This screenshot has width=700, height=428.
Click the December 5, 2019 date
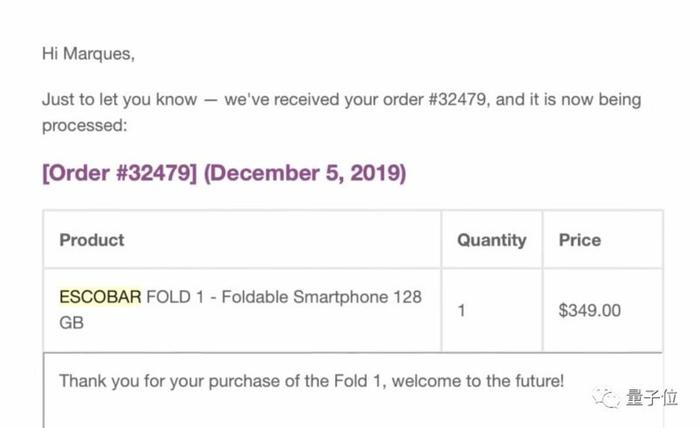pos(305,173)
